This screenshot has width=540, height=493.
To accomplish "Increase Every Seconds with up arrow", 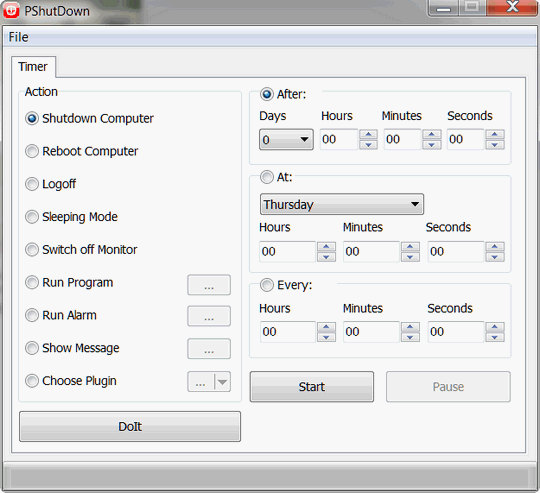I will click(x=495, y=327).
